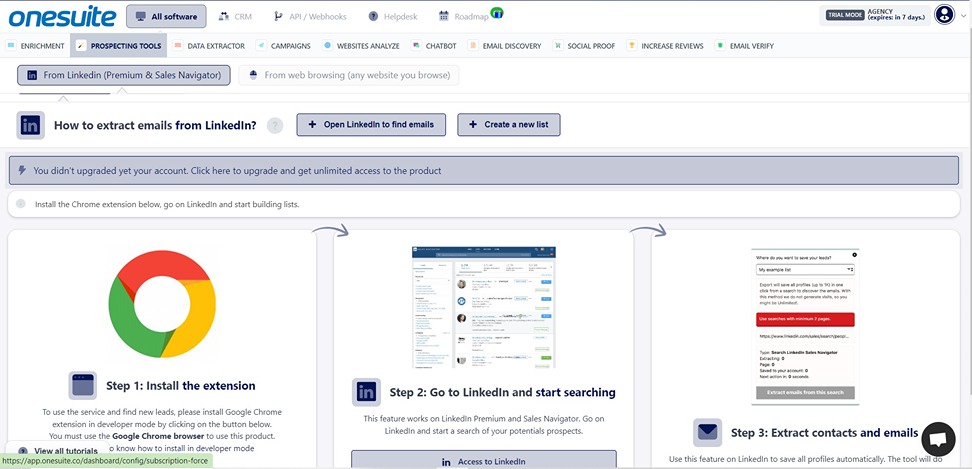Open the Social Proof tab
972x469 pixels.
(x=584, y=46)
